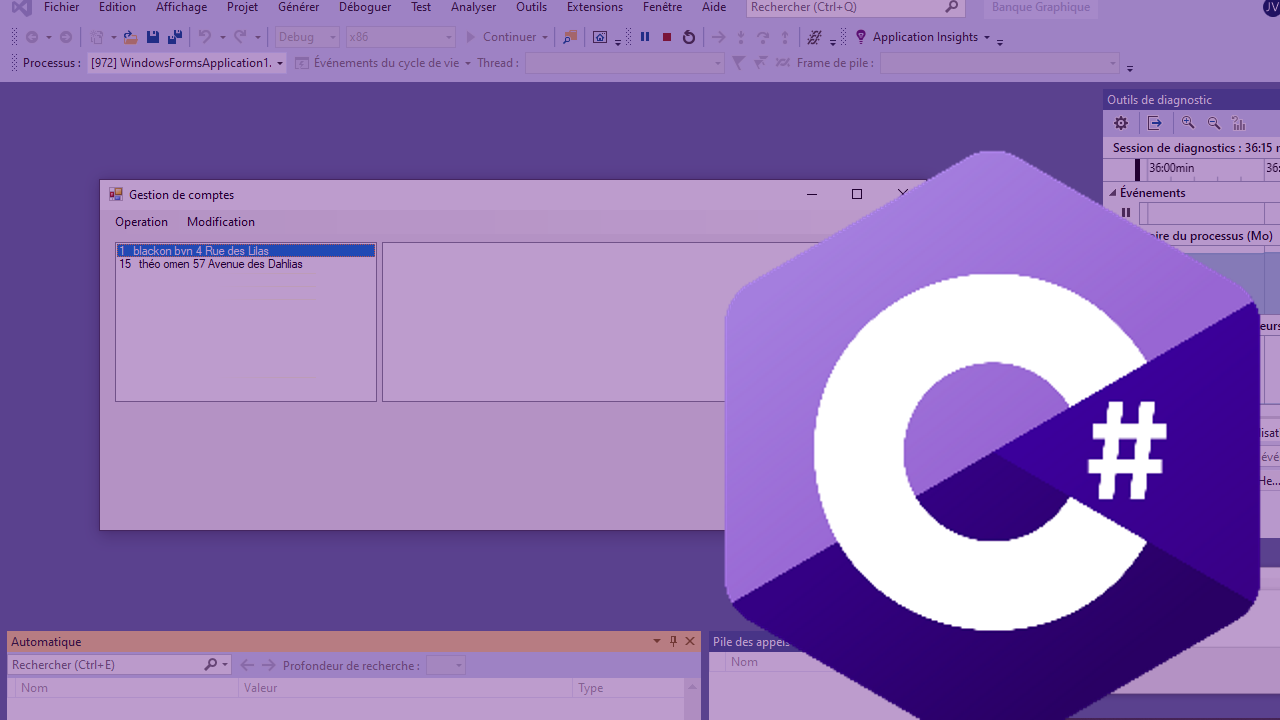Viewport: 1280px width, 720px height.
Task: Click the Rechercher (Ctrl+Q) search box
Action: click(x=856, y=8)
